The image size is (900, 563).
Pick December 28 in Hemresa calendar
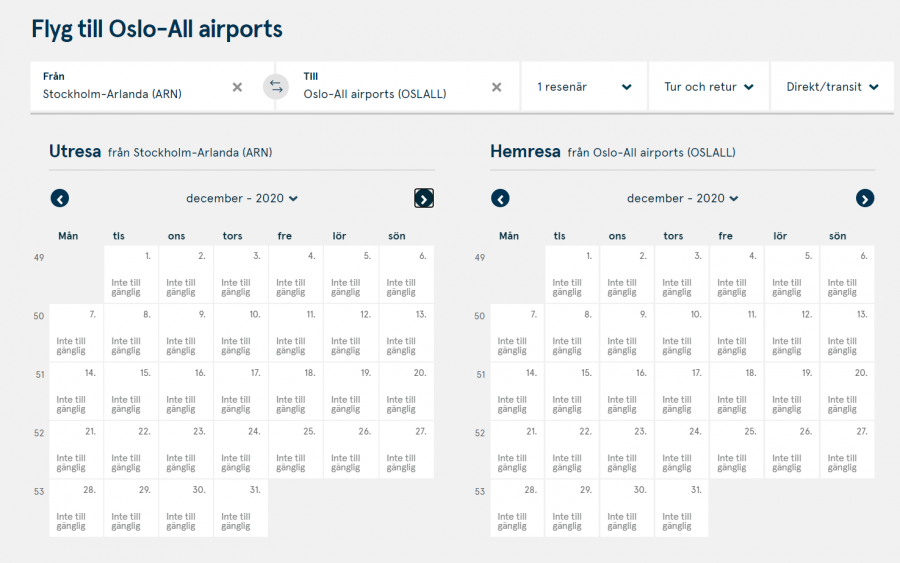517,508
